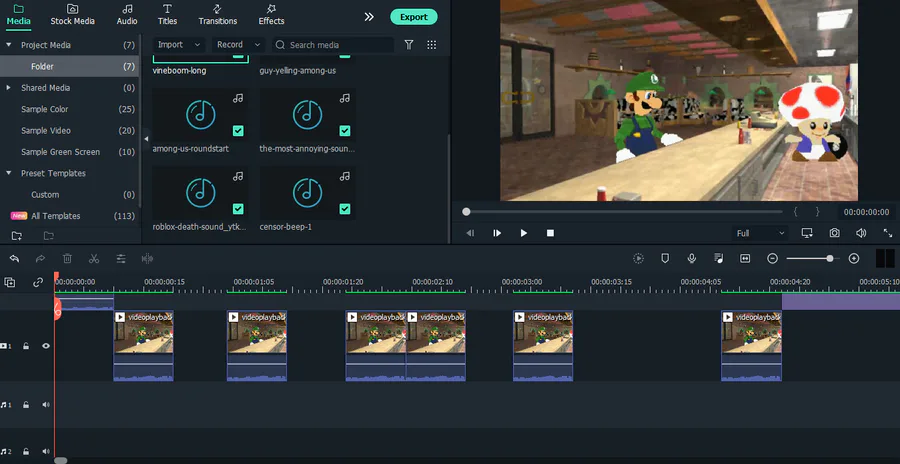Image resolution: width=900 pixels, height=464 pixels.
Task: Collapse the Project Media tree
Action: (x=9, y=45)
